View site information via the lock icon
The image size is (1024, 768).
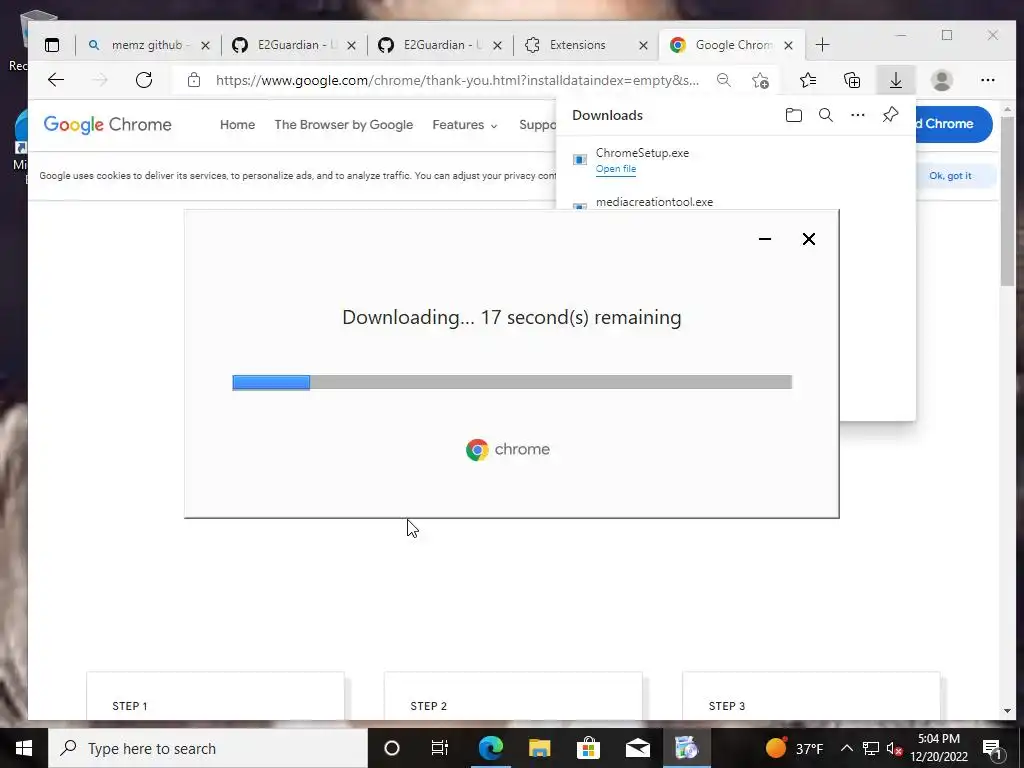[x=194, y=80]
